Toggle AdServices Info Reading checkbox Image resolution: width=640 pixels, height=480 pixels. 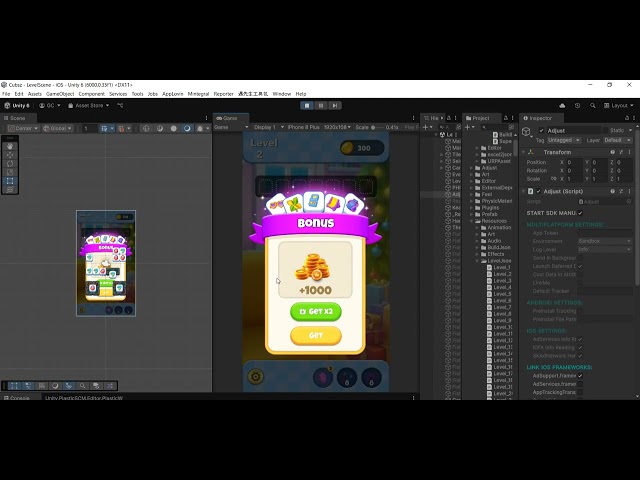[580, 339]
